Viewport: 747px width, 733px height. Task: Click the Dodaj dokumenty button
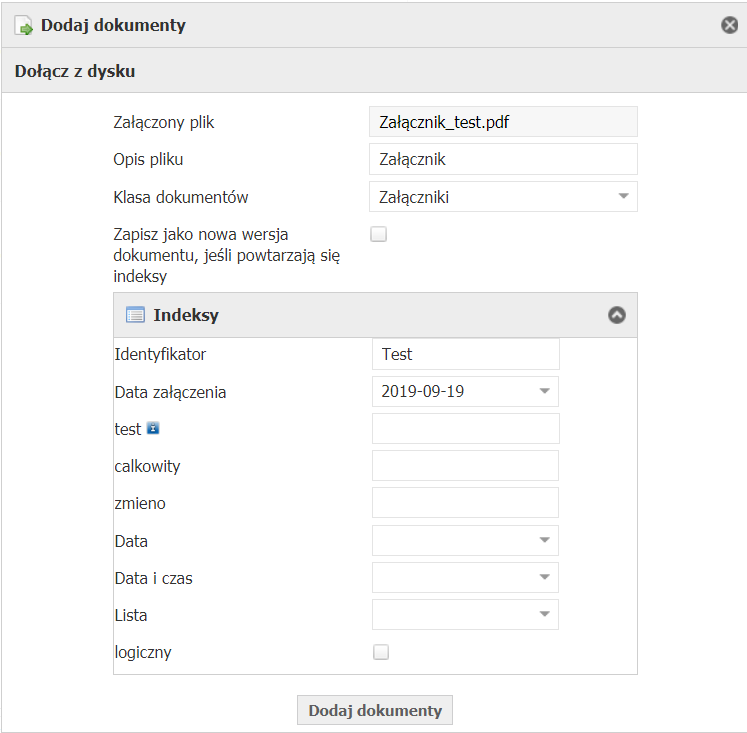375,710
